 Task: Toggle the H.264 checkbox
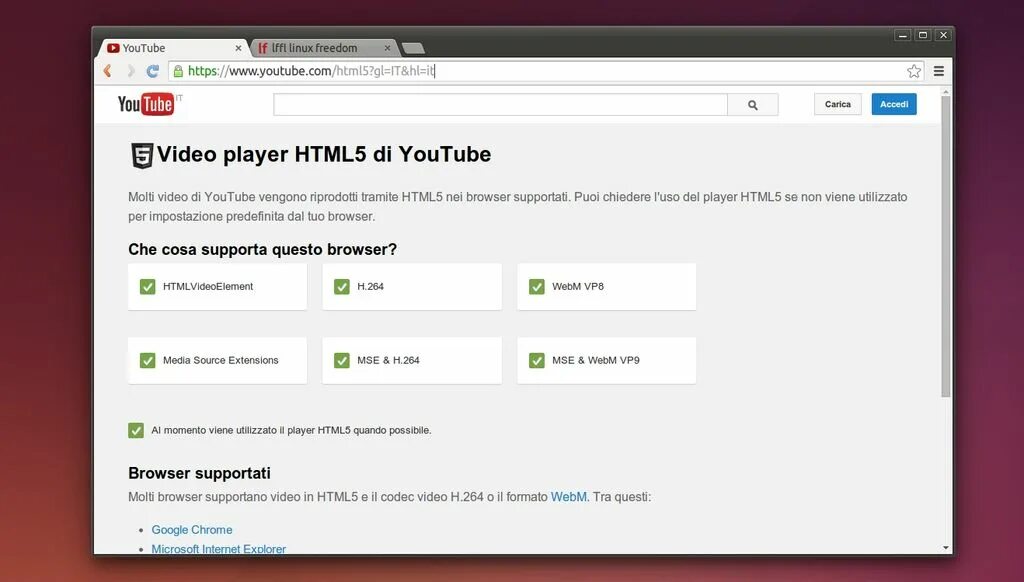(x=342, y=286)
